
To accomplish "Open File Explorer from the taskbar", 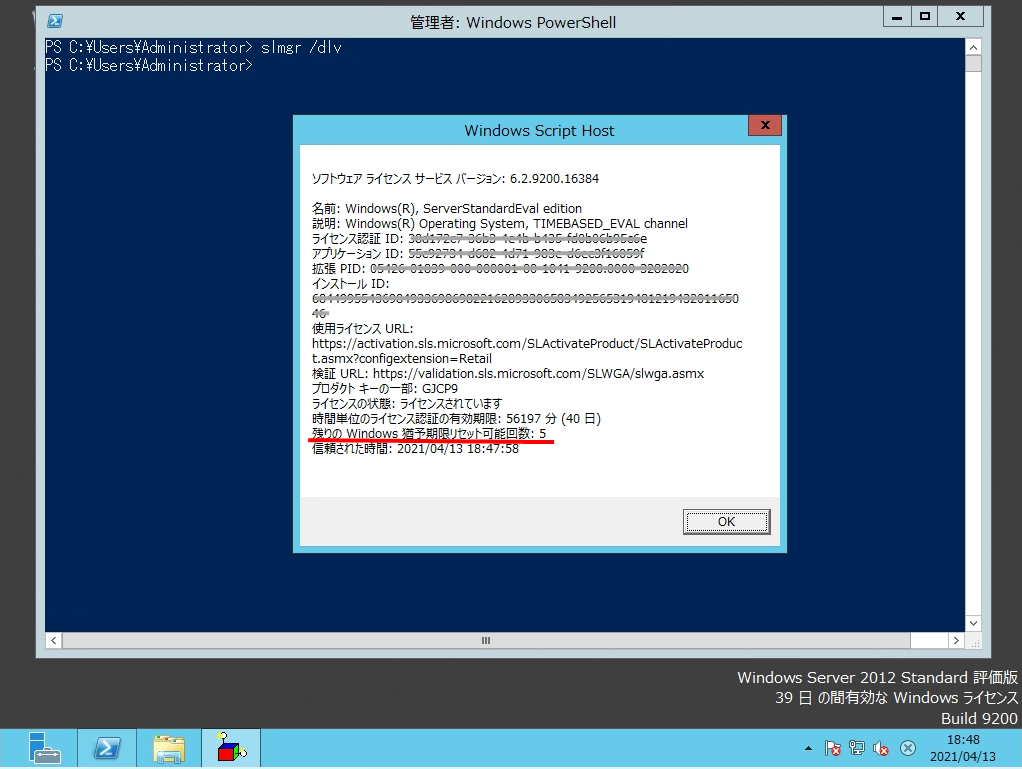I will [169, 748].
